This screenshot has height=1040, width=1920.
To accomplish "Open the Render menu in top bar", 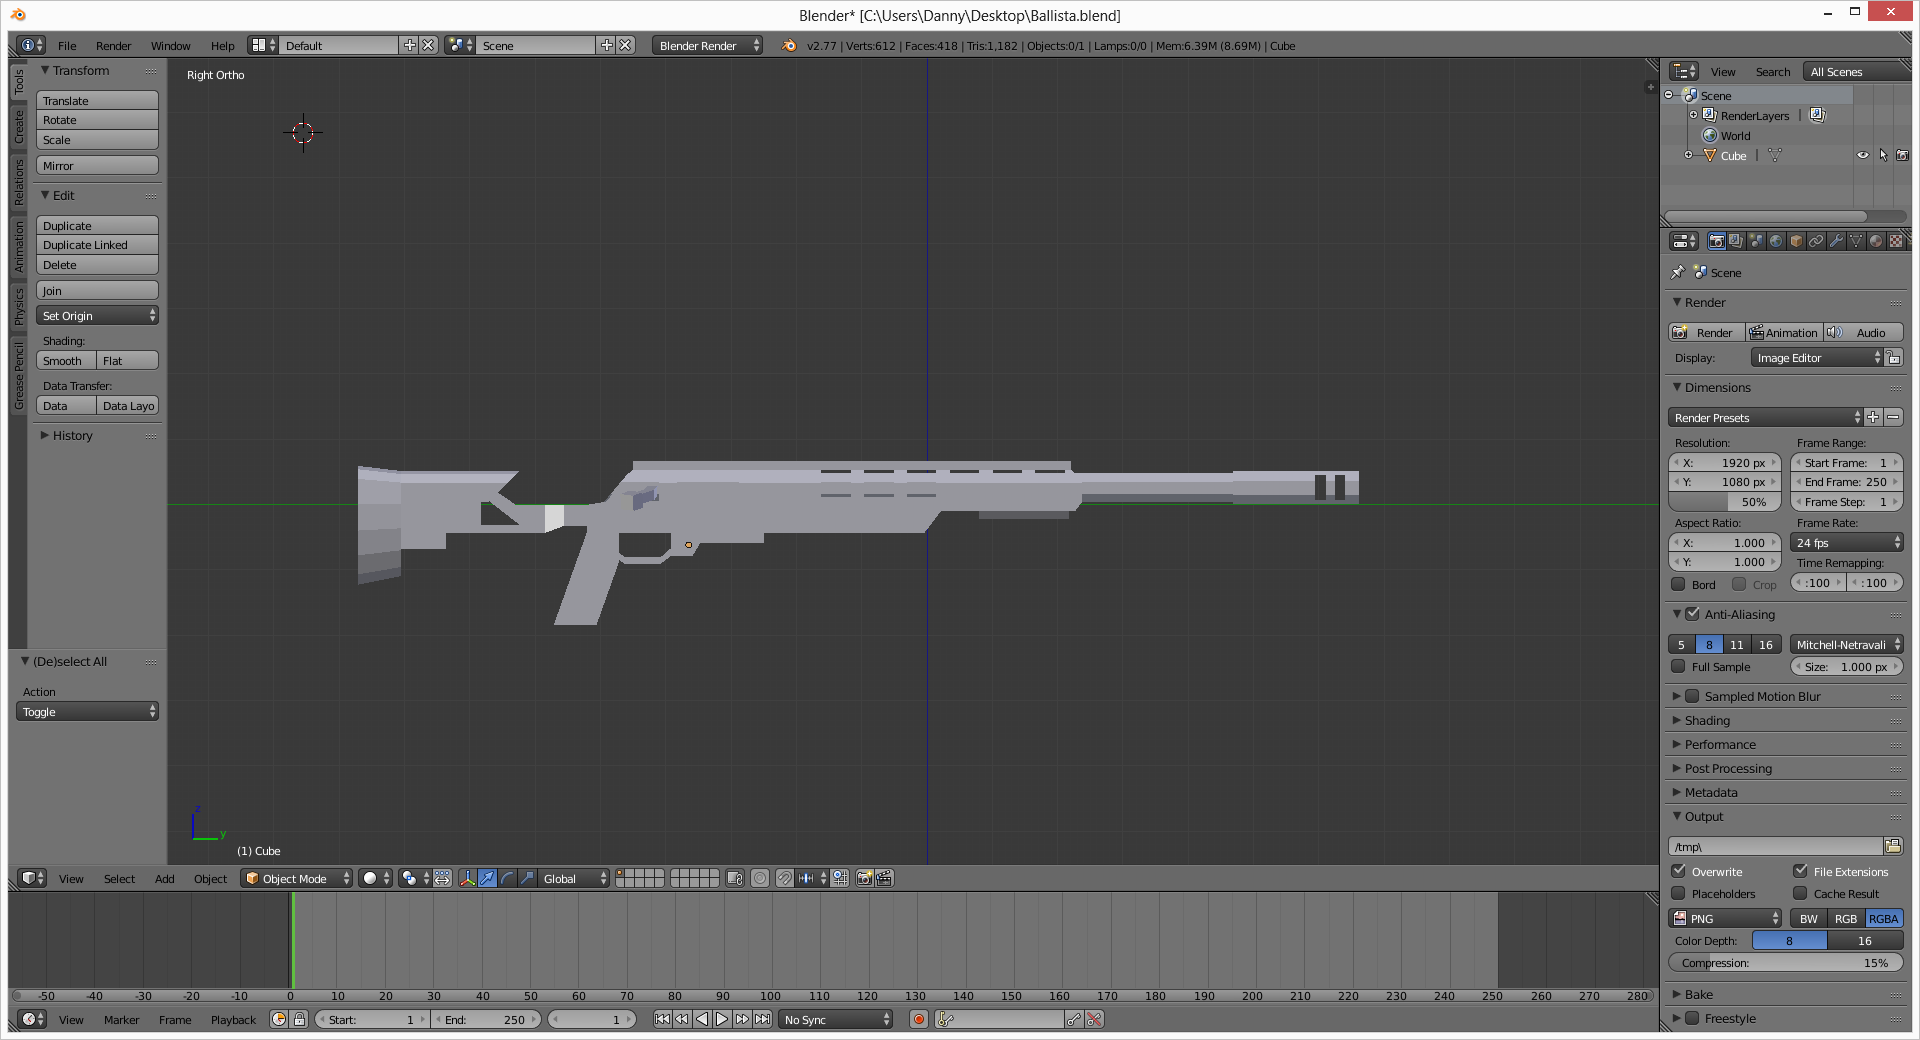I will click(x=113, y=46).
